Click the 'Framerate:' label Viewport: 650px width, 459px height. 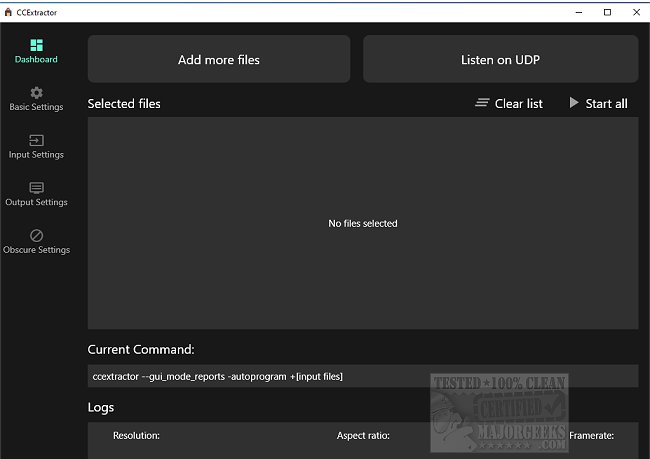(592, 436)
